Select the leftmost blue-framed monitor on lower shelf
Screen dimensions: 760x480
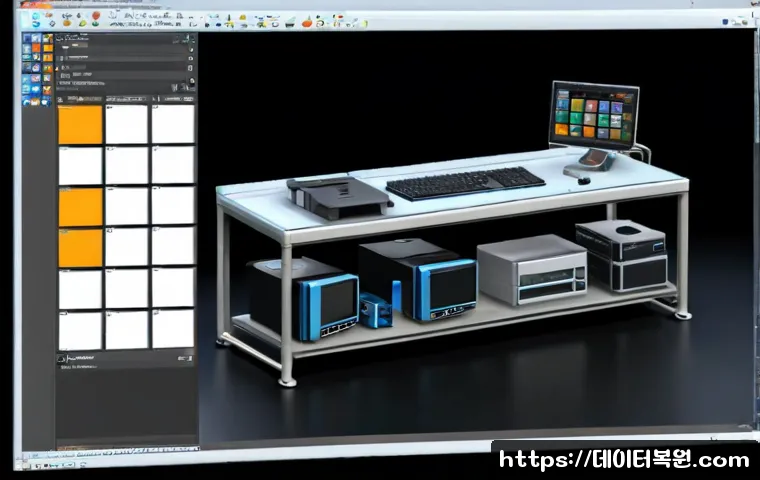tap(303, 298)
